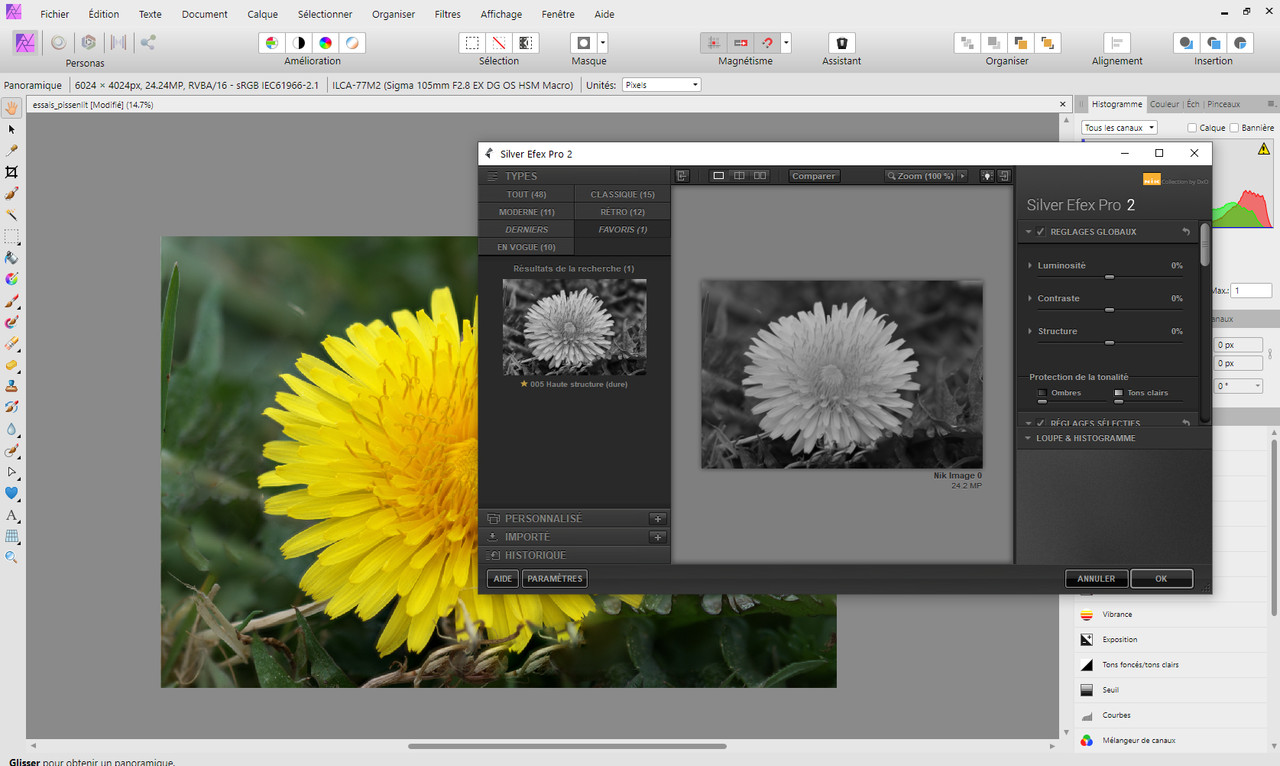The height and width of the screenshot is (766, 1280).
Task: Open the Assistant icon in toolbar
Action: (841, 43)
